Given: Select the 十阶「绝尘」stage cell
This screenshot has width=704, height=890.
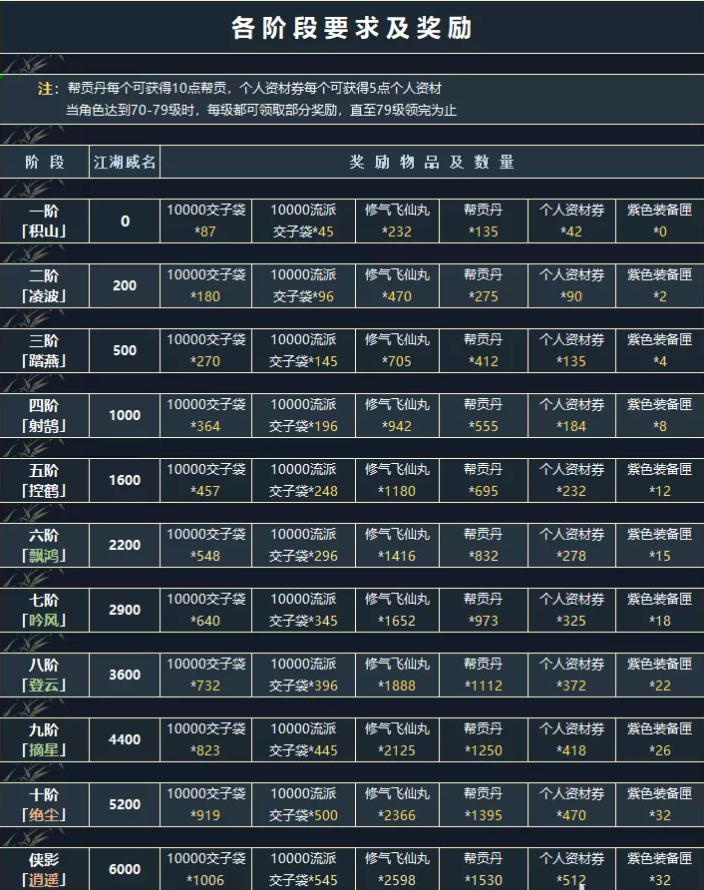Looking at the screenshot, I should (x=44, y=804).
